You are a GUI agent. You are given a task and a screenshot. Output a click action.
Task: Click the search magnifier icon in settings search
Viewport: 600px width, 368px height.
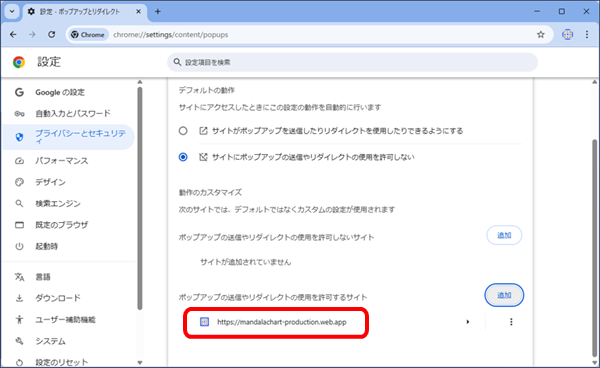pyautogui.click(x=177, y=62)
